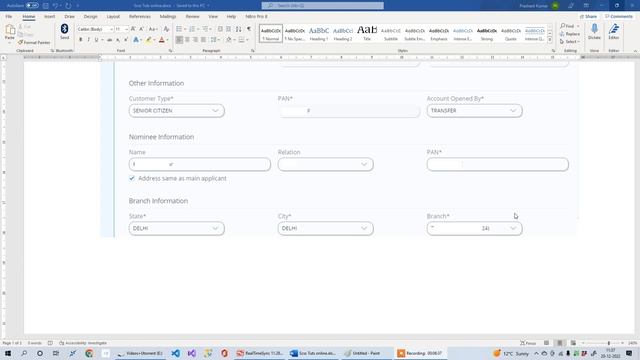640x360 pixels.
Task: Apply Underline formatting
Action: (x=96, y=40)
